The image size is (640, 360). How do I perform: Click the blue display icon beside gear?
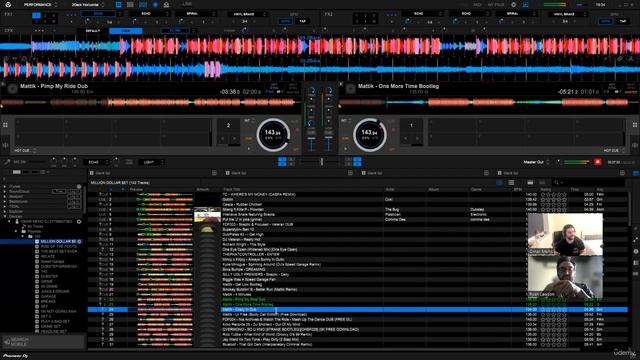pos(525,5)
